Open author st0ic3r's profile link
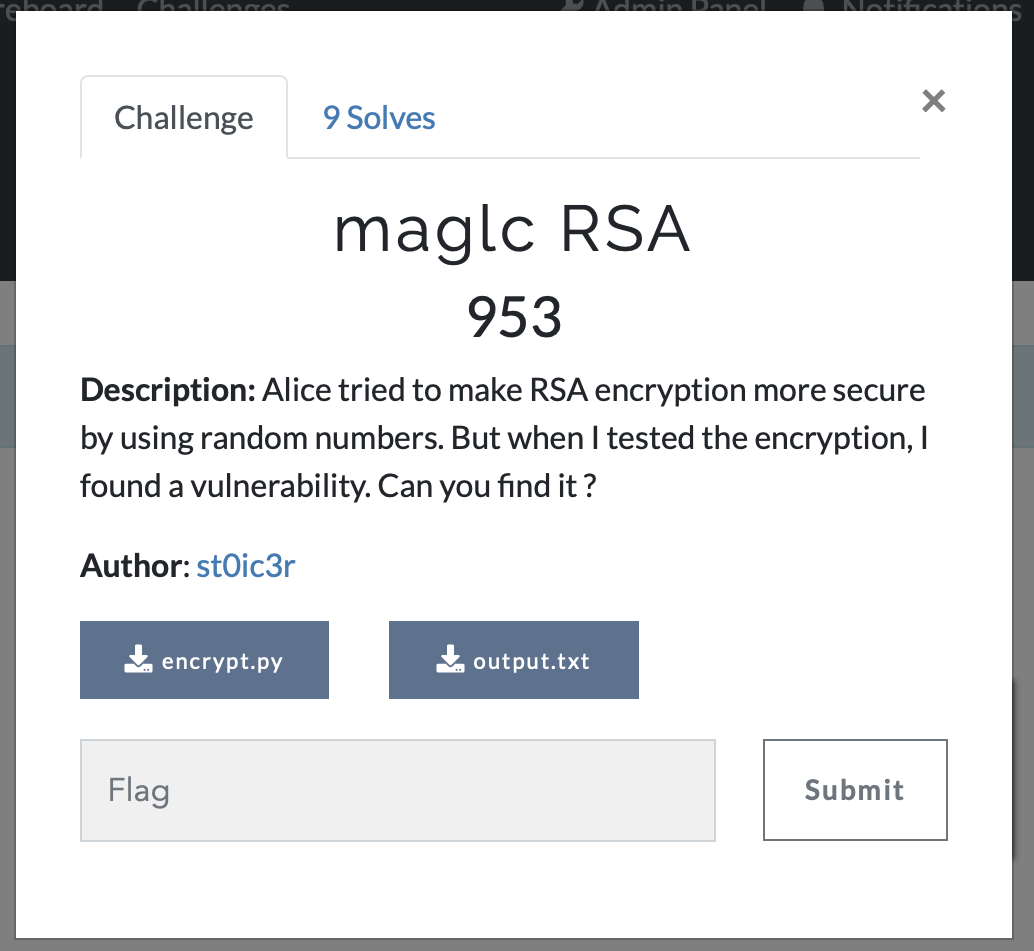The image size is (1034, 951). pyautogui.click(x=246, y=566)
